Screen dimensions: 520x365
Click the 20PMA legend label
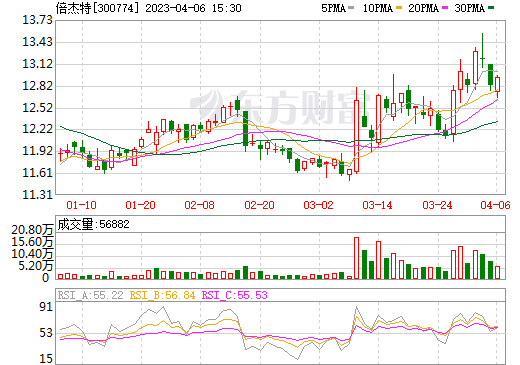coord(423,8)
